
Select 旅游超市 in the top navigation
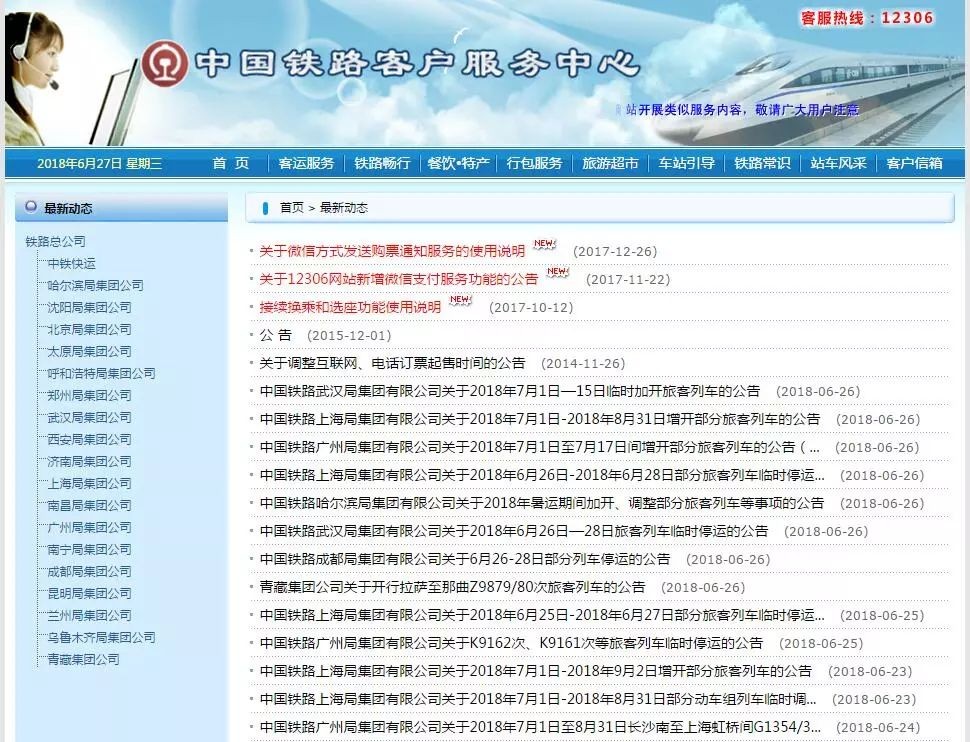pos(610,163)
